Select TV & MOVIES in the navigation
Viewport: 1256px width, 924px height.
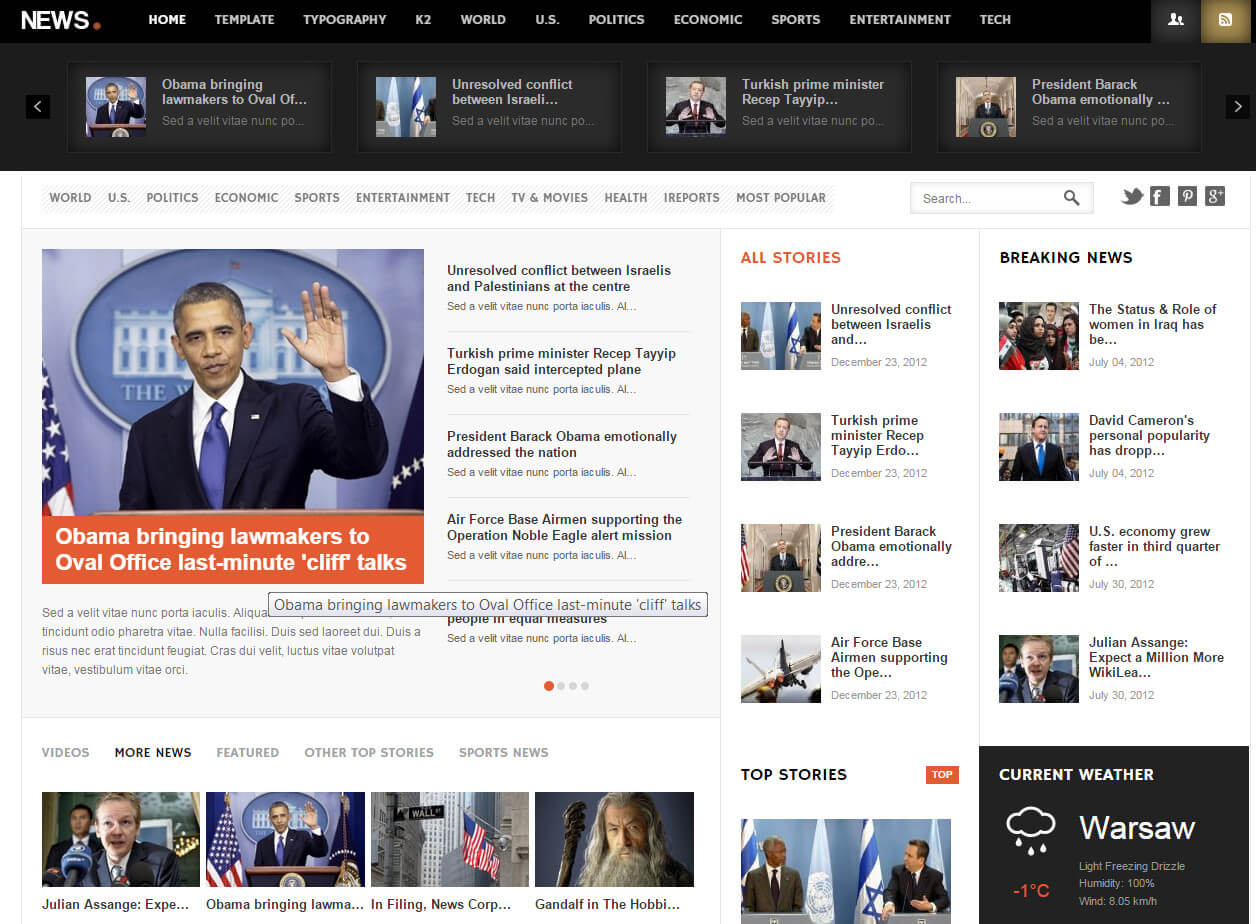coord(549,197)
